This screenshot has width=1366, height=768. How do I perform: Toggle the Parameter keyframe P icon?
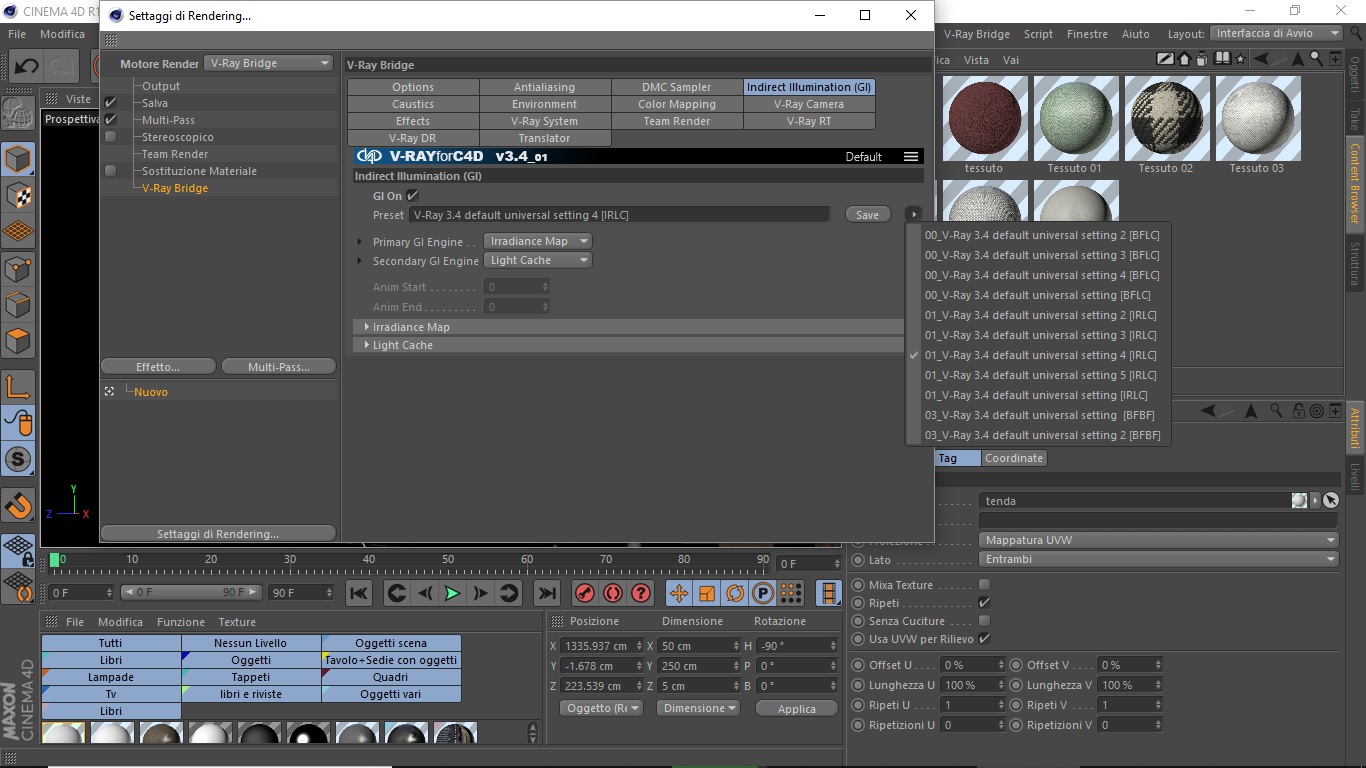[763, 593]
